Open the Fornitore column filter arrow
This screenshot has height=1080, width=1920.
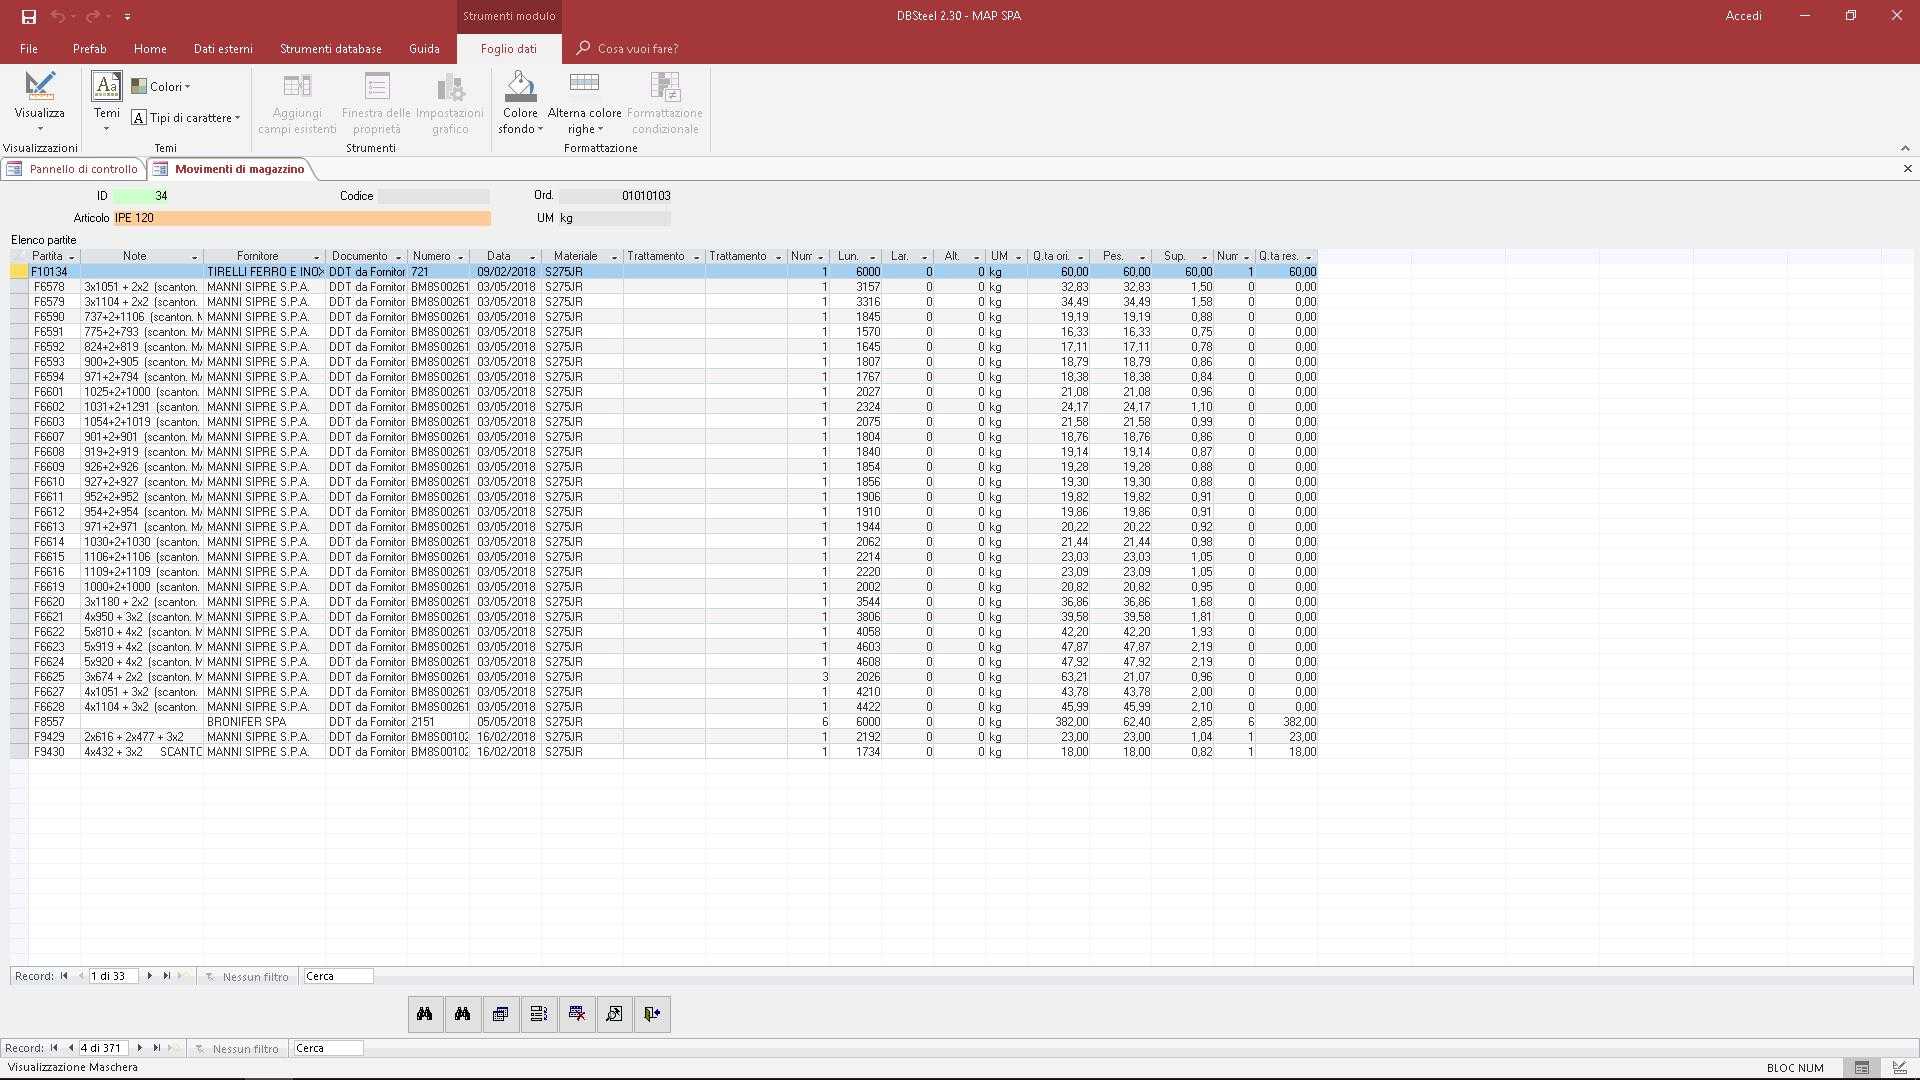tap(317, 257)
